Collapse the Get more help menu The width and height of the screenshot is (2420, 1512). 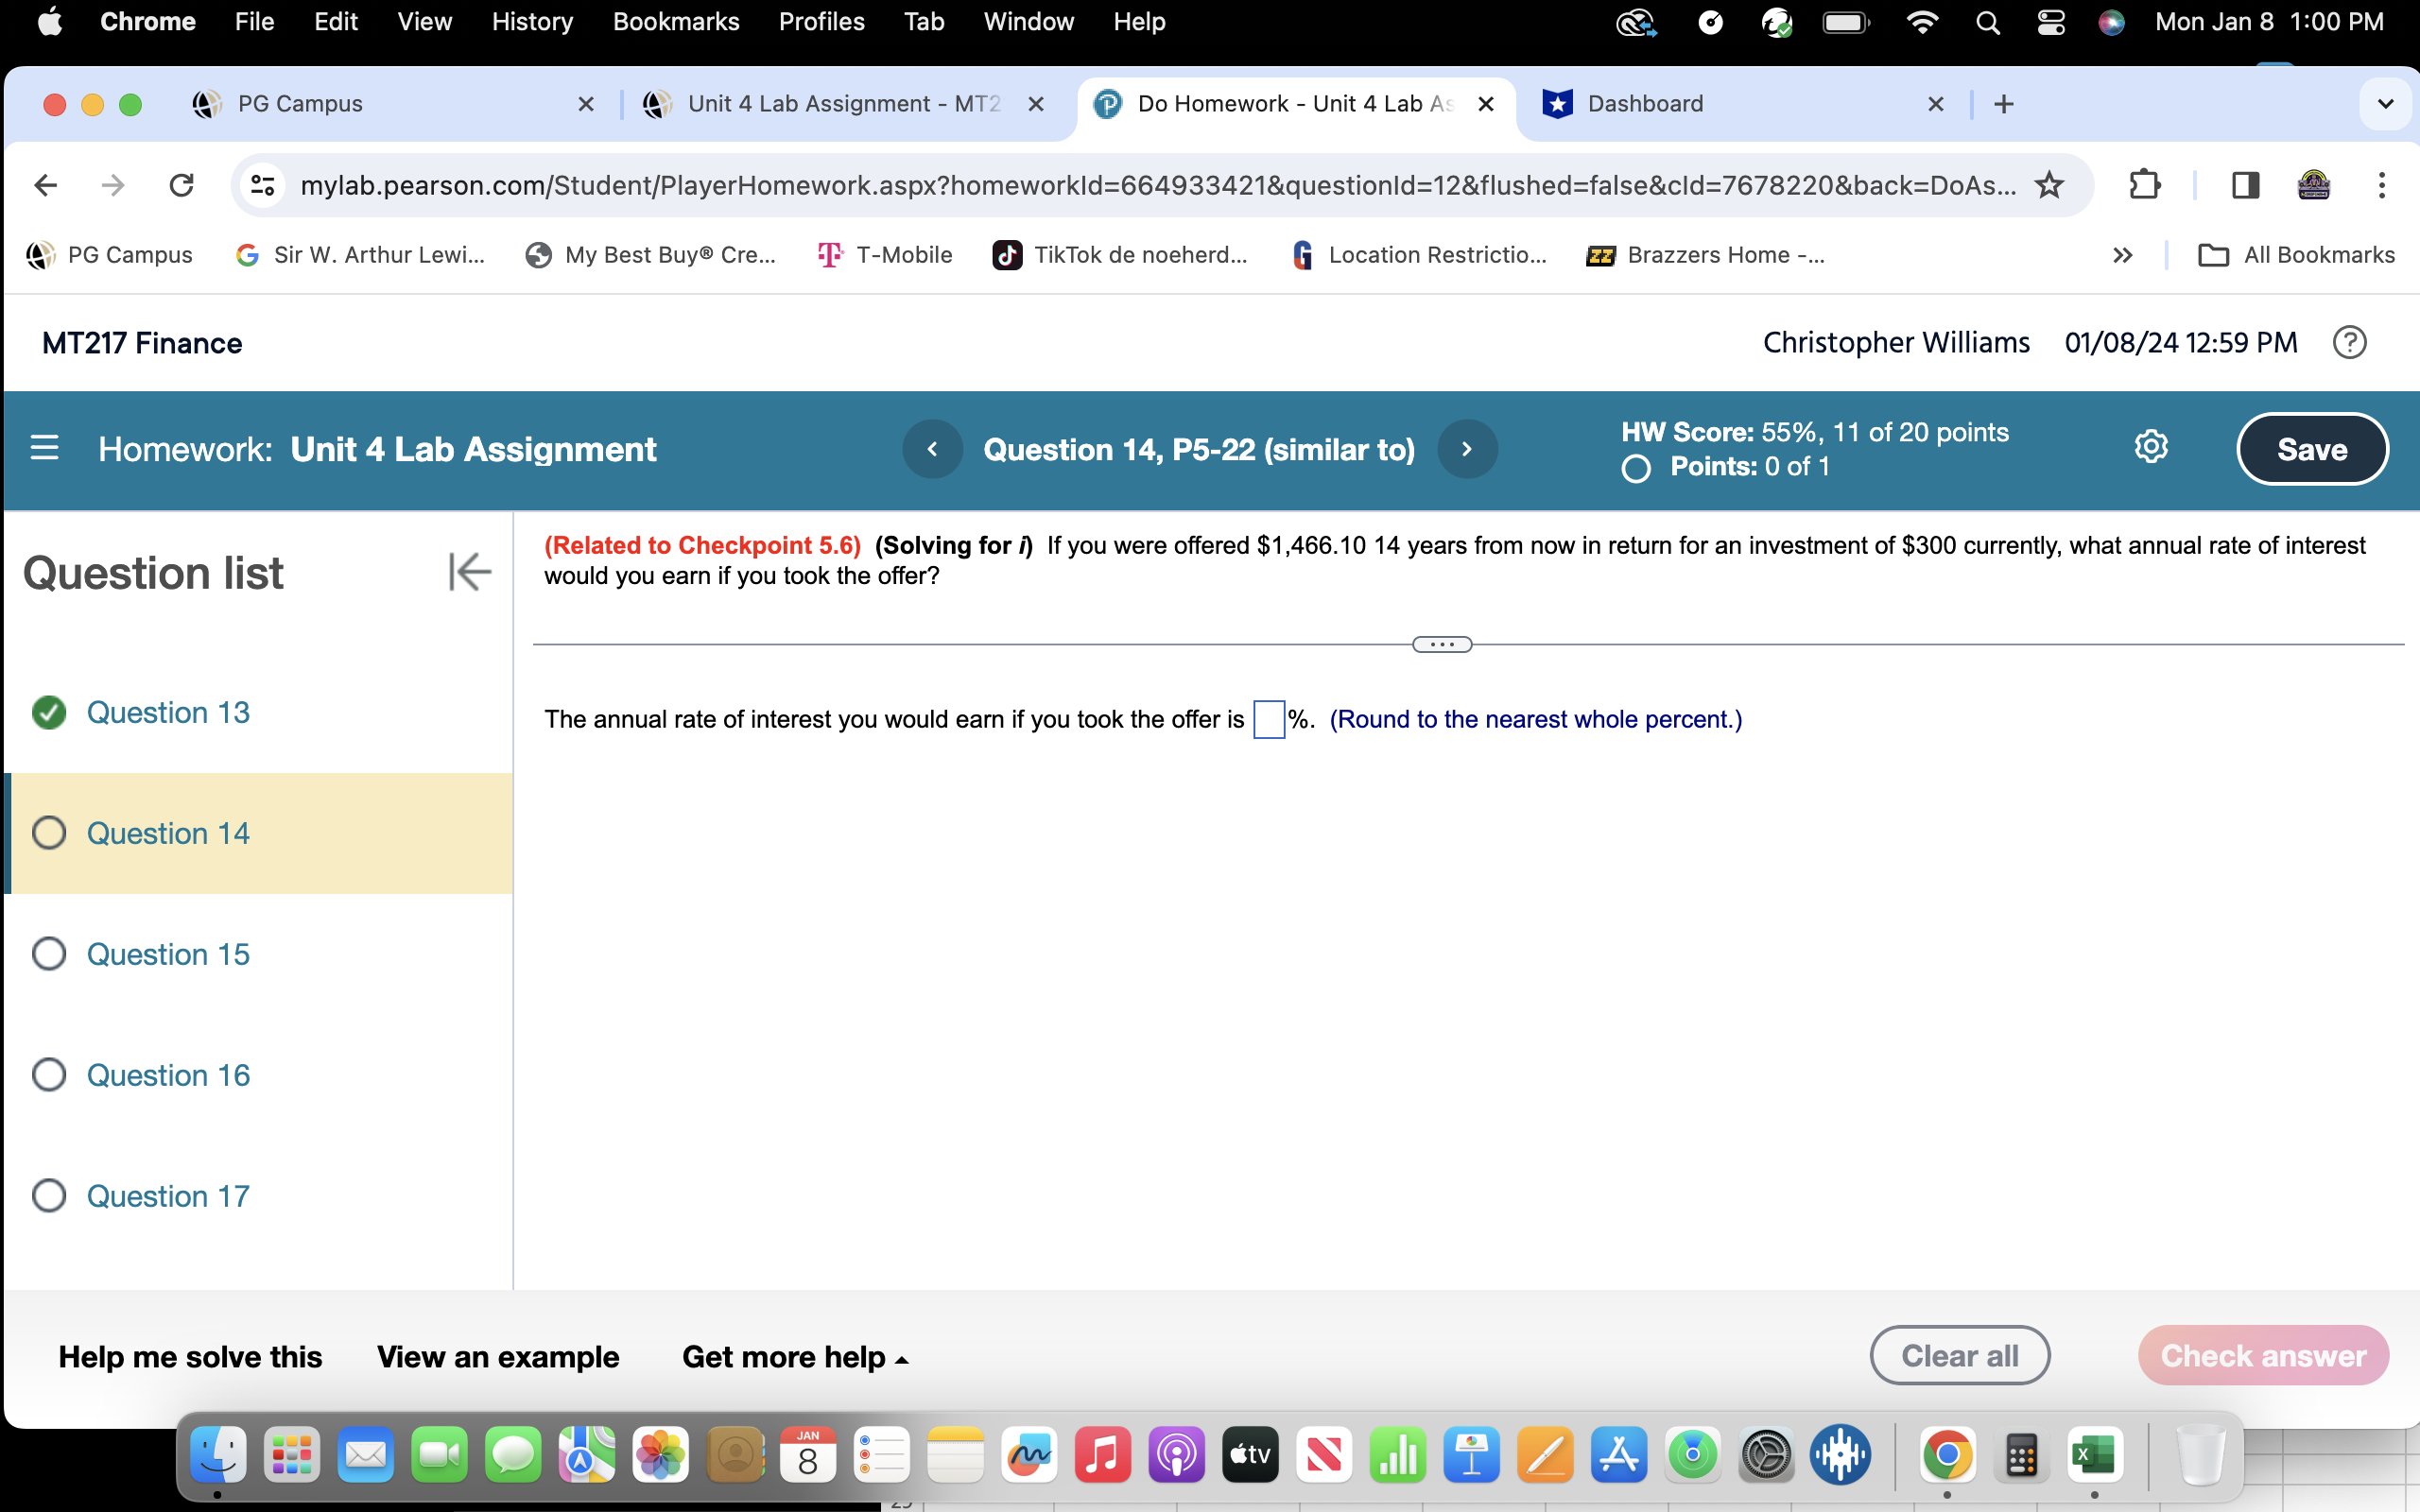[795, 1356]
